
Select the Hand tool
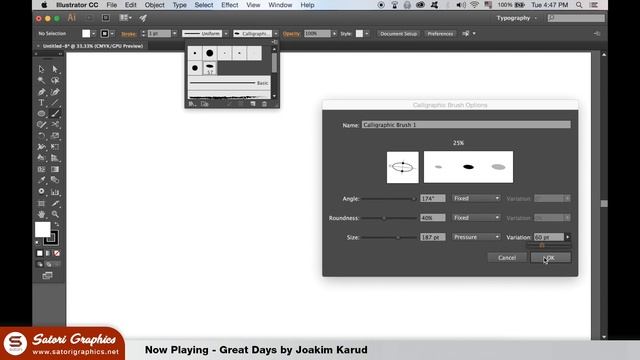pyautogui.click(x=41, y=214)
